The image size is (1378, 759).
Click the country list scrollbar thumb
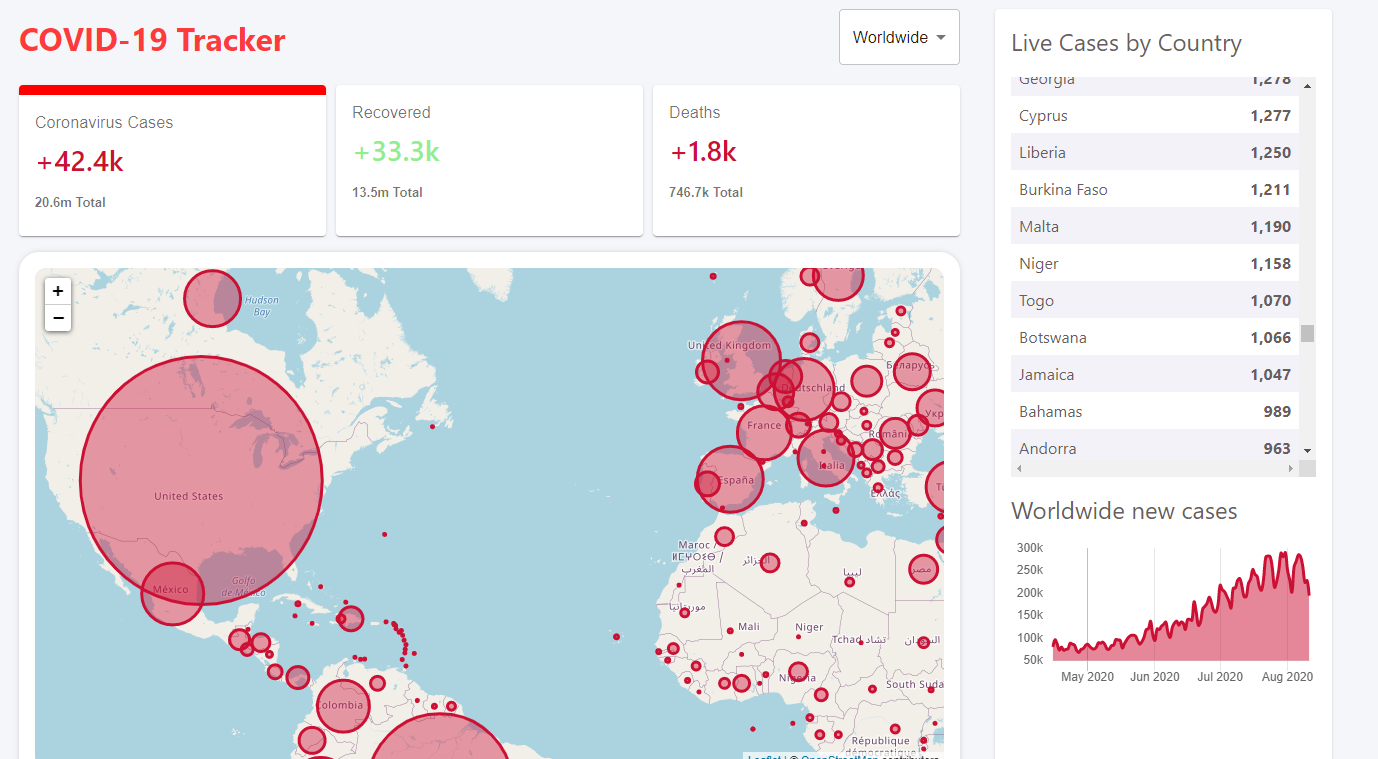click(1307, 333)
